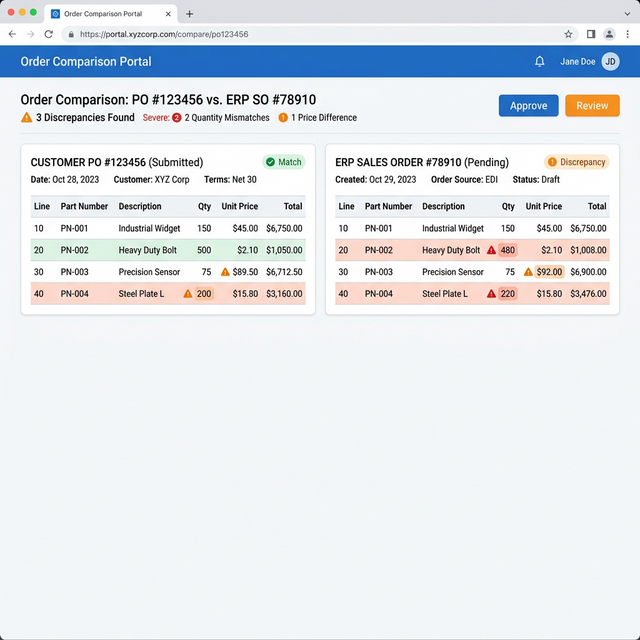Screen dimensions: 640x640
Task: Click highlighted quantity 220 in ERP order
Action: 508,293
